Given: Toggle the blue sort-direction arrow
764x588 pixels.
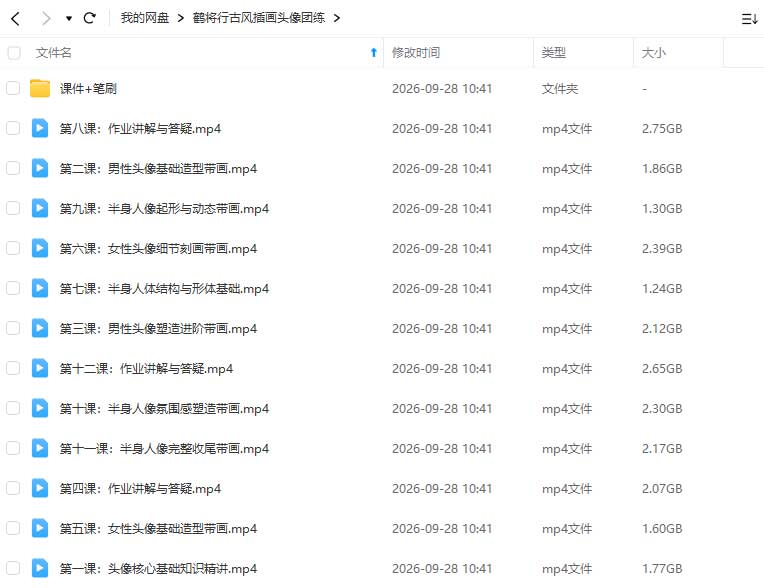Looking at the screenshot, I should pyautogui.click(x=374, y=53).
